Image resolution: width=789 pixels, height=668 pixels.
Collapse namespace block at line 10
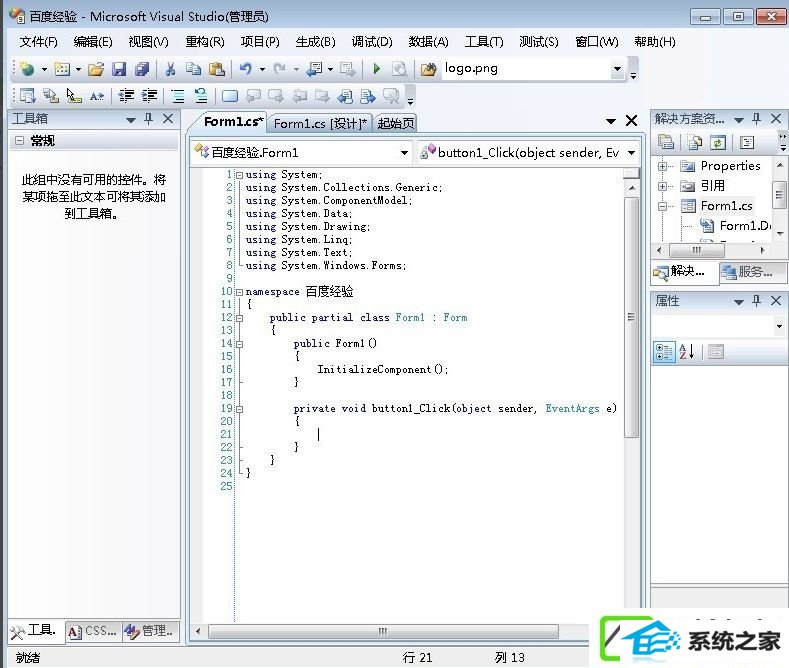tap(240, 292)
